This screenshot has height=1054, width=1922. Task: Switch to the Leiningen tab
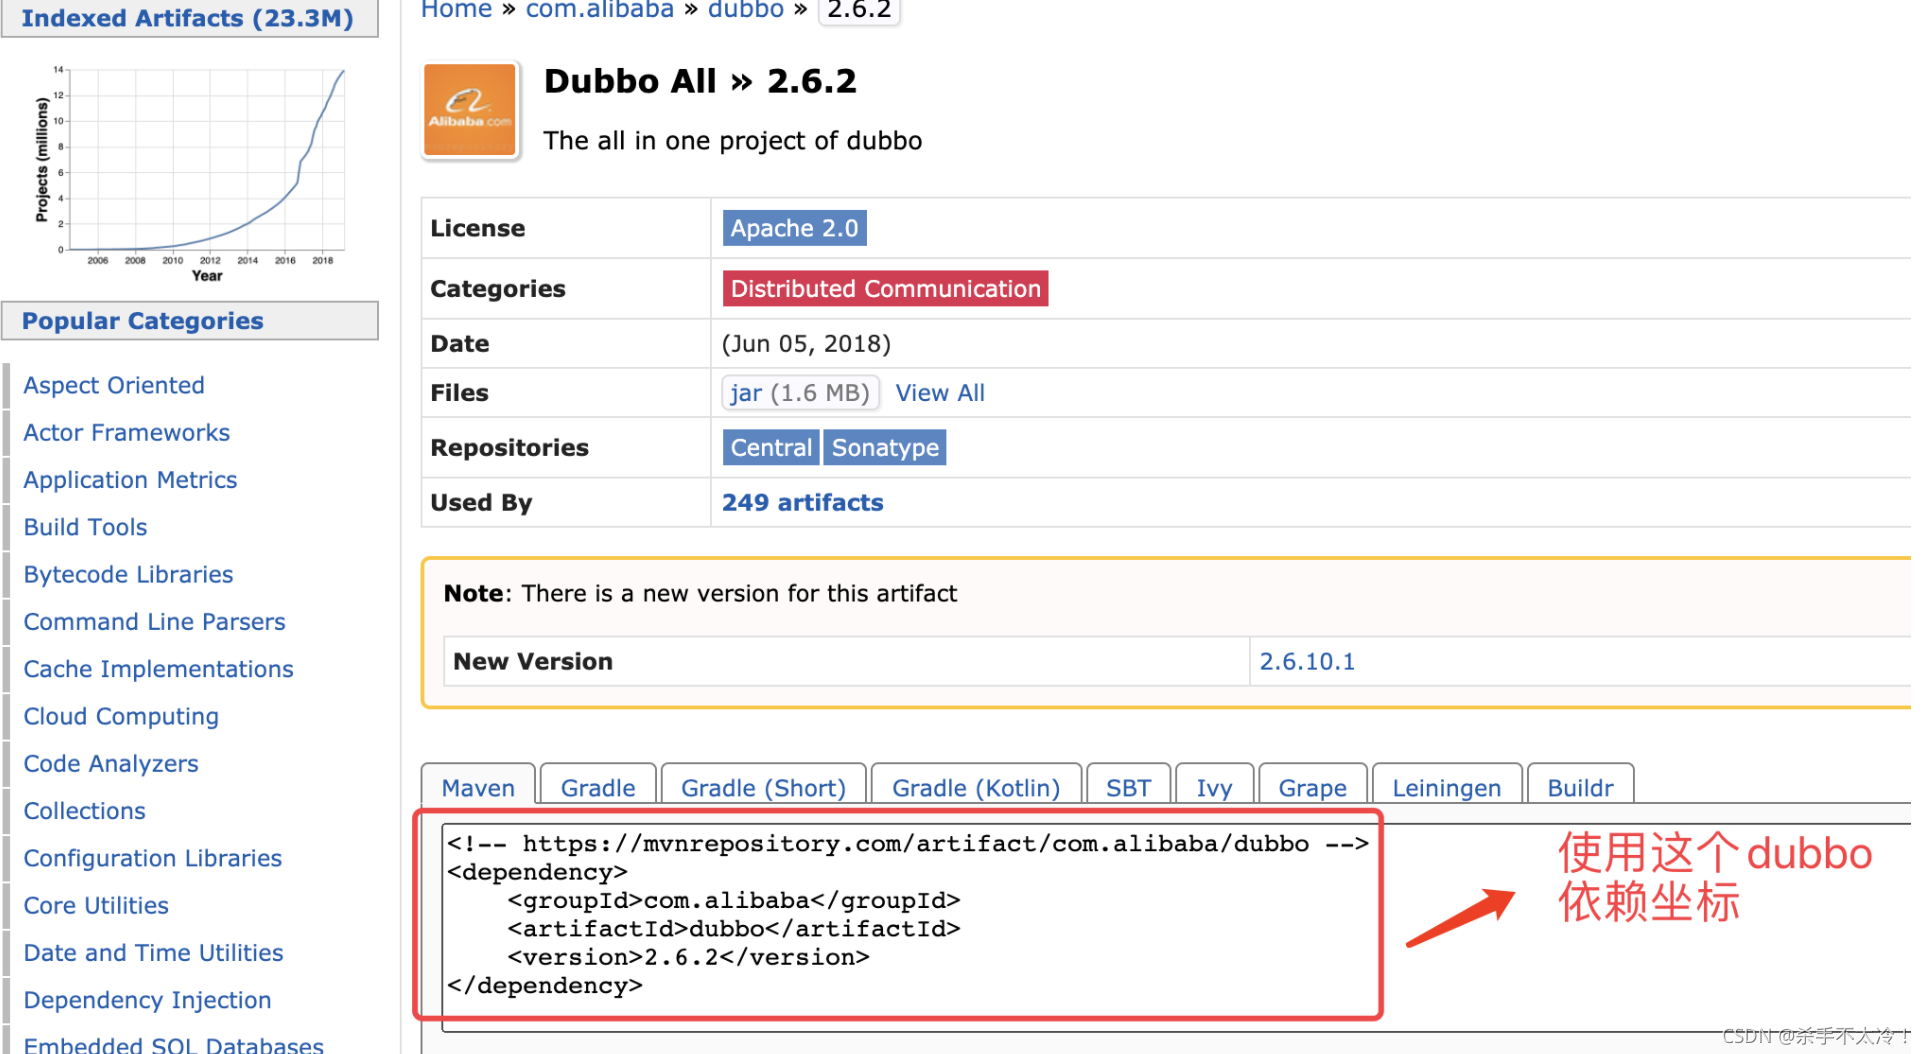[1447, 787]
